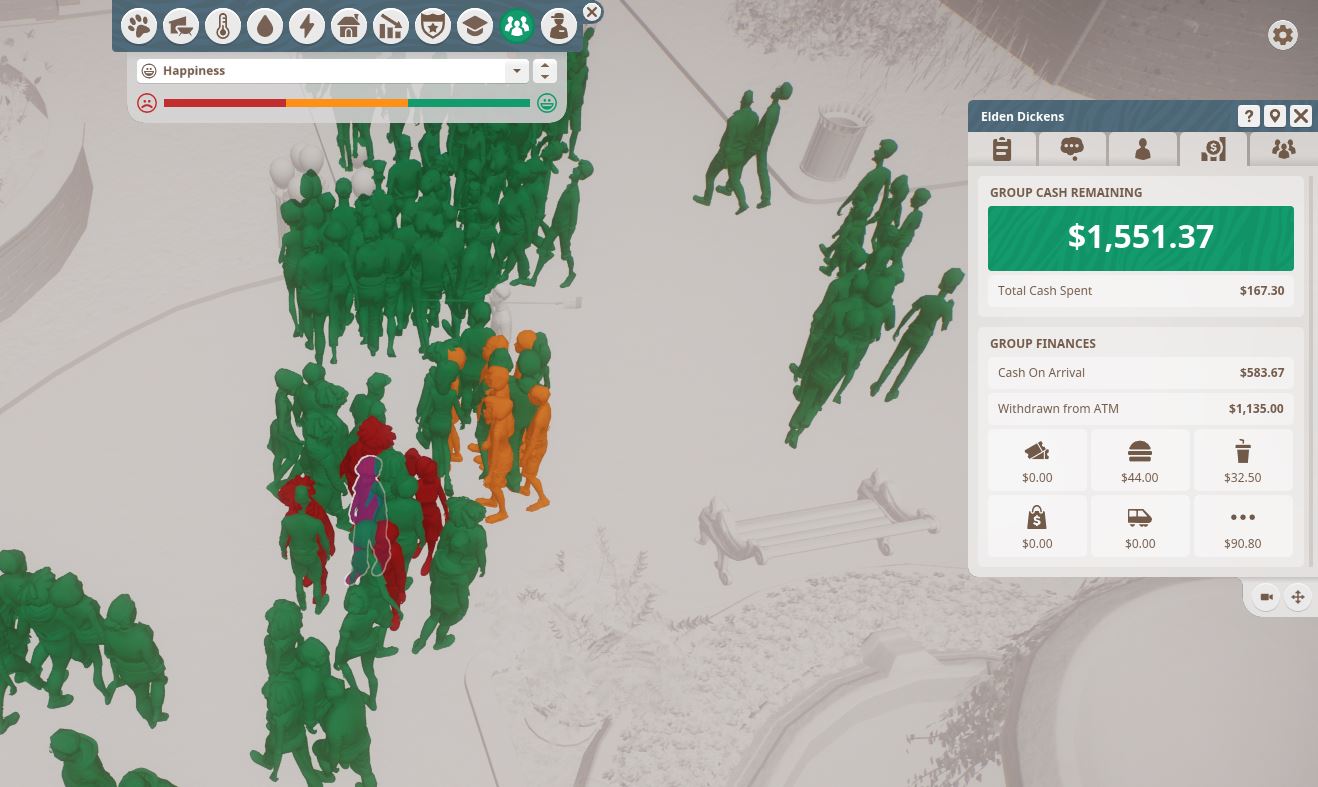Open help for Elden Dickens panel
The image size is (1318, 787).
coord(1248,116)
